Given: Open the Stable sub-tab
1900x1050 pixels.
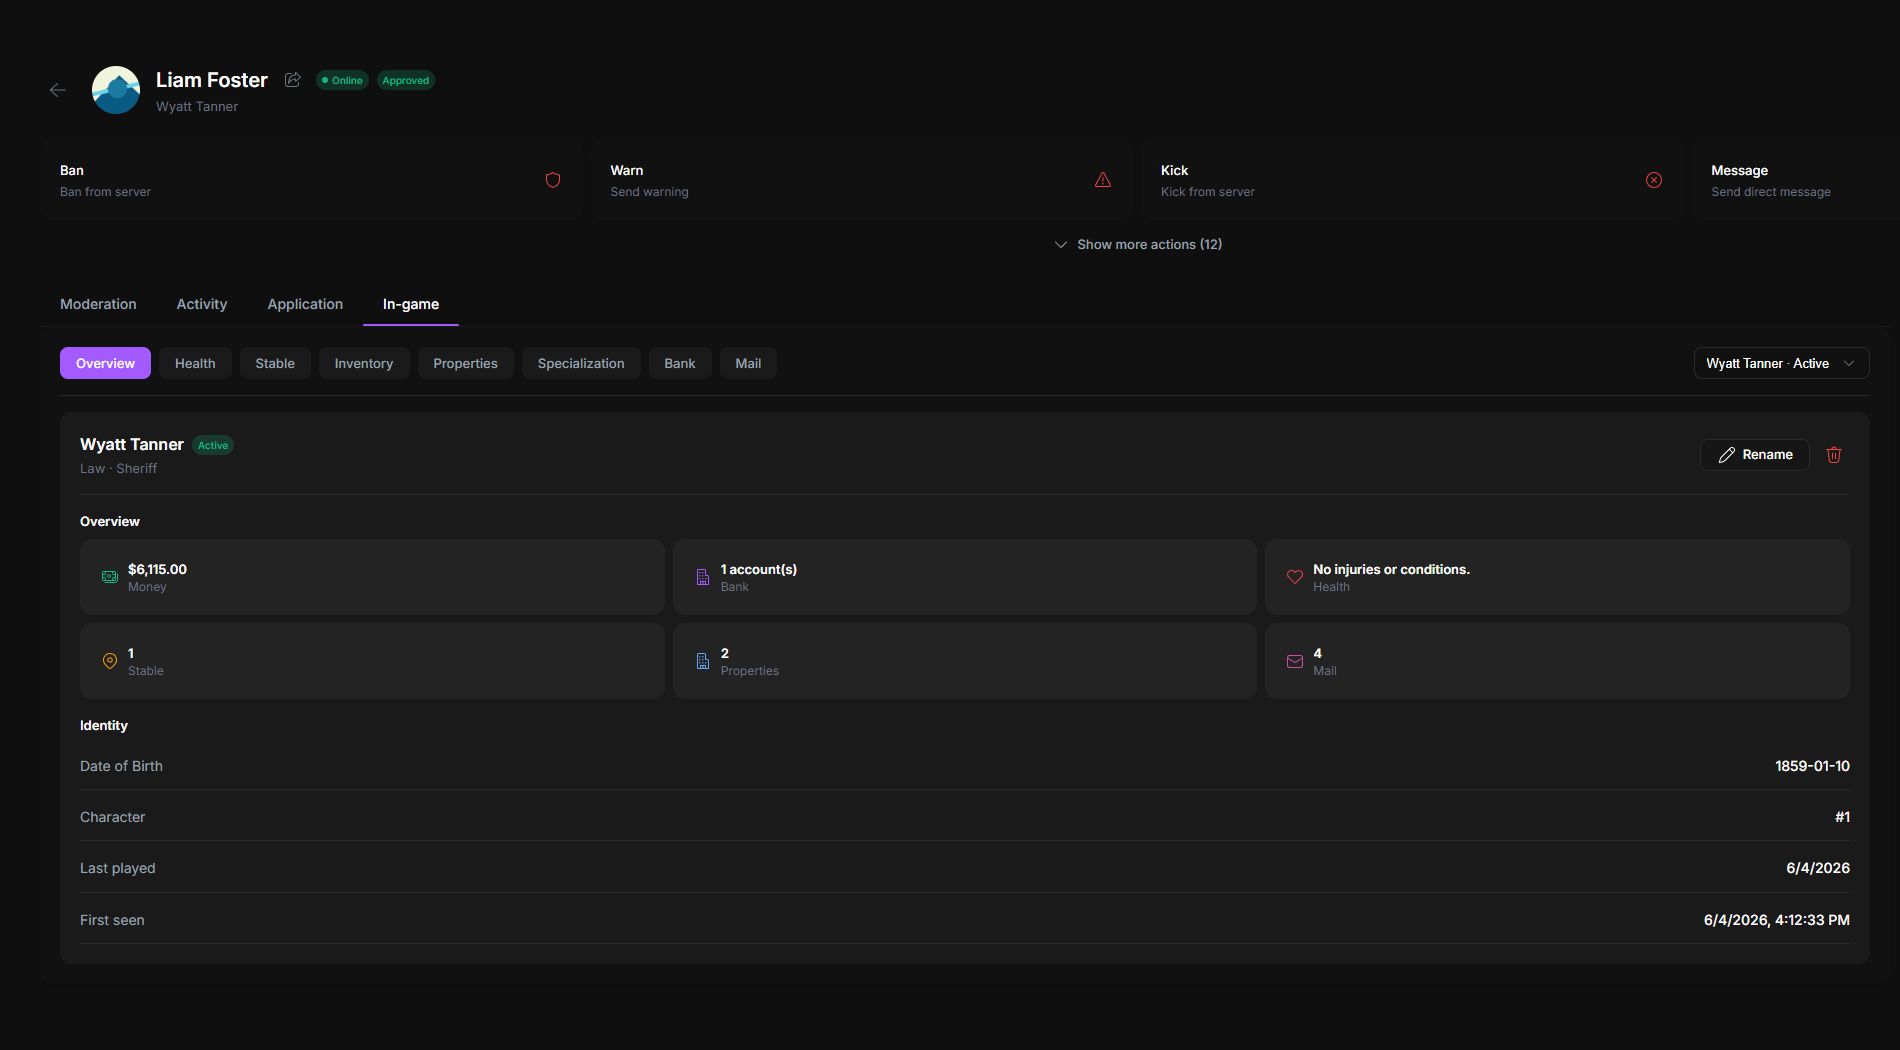Looking at the screenshot, I should click(x=275, y=363).
